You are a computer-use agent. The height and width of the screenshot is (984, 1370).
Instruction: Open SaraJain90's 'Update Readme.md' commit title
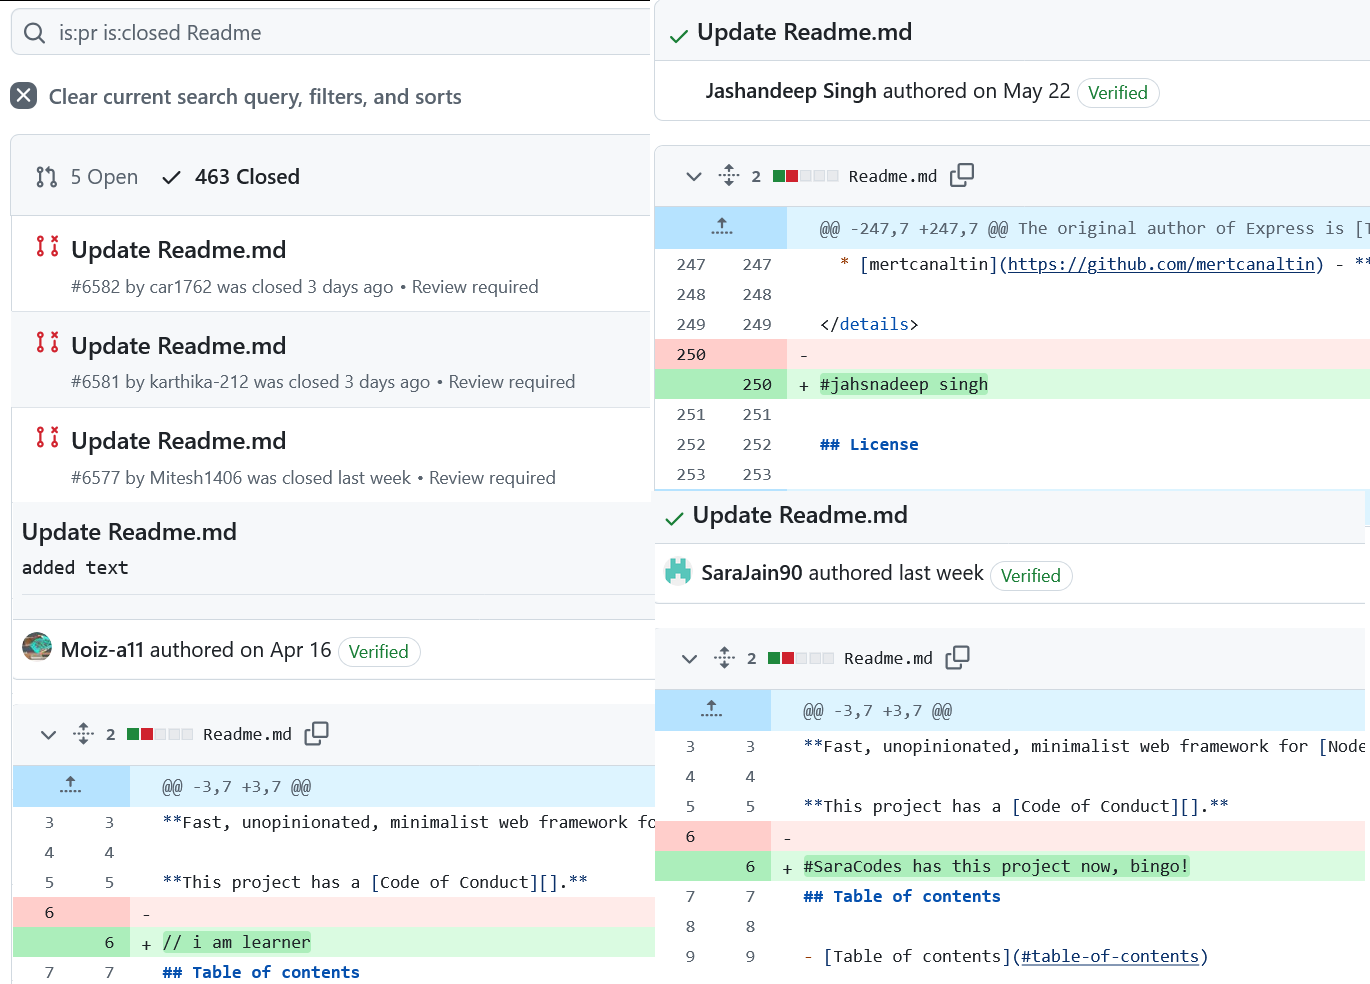coord(800,515)
